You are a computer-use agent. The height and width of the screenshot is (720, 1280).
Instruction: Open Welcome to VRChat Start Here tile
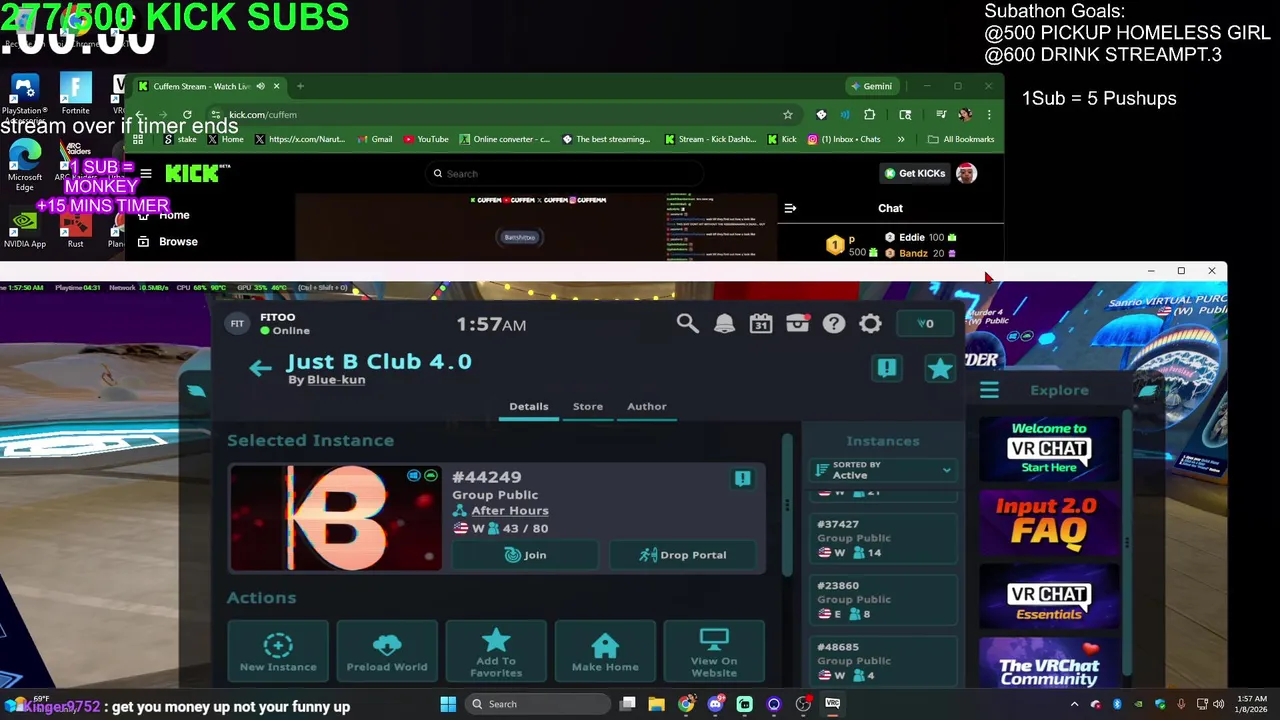[x=1048, y=449]
